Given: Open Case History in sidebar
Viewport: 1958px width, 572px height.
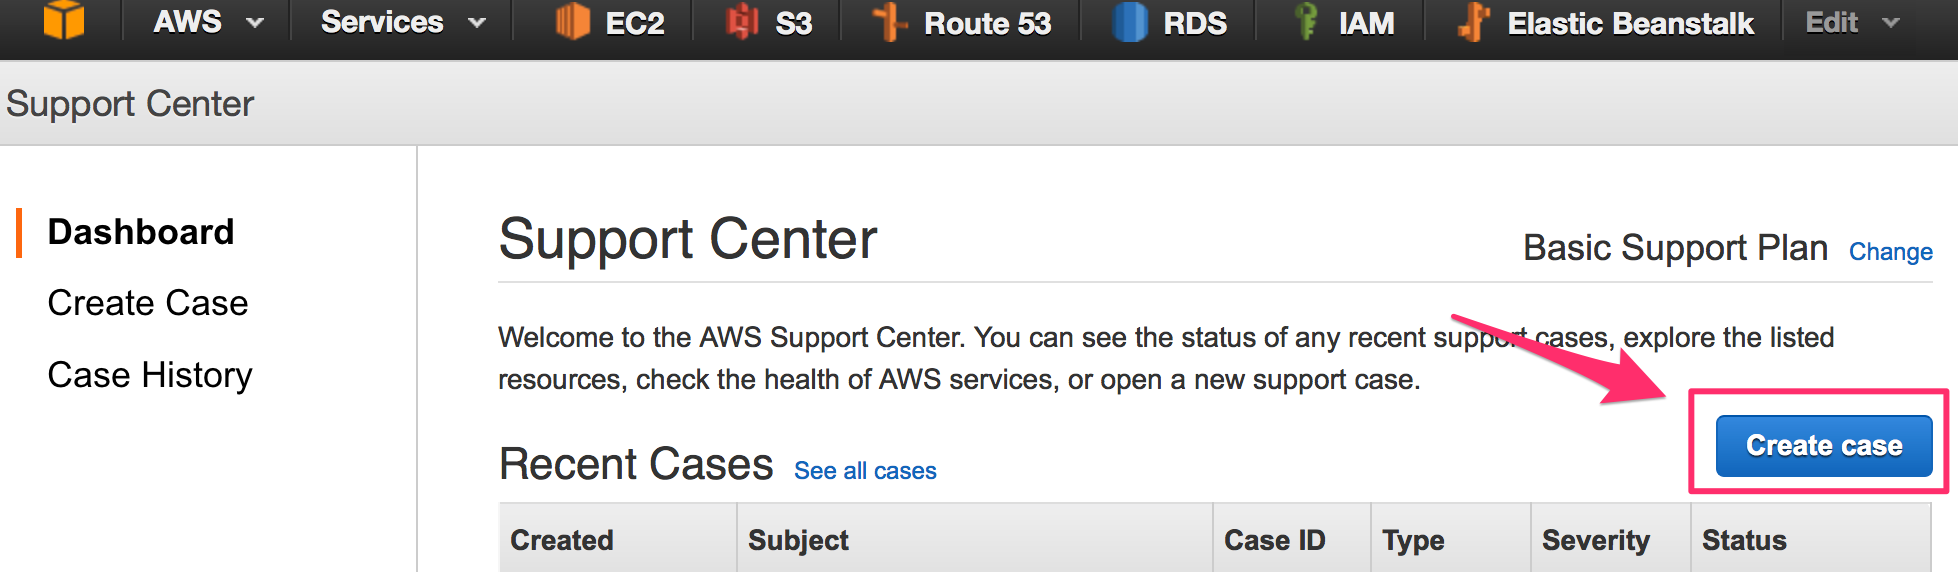Looking at the screenshot, I should click(150, 375).
